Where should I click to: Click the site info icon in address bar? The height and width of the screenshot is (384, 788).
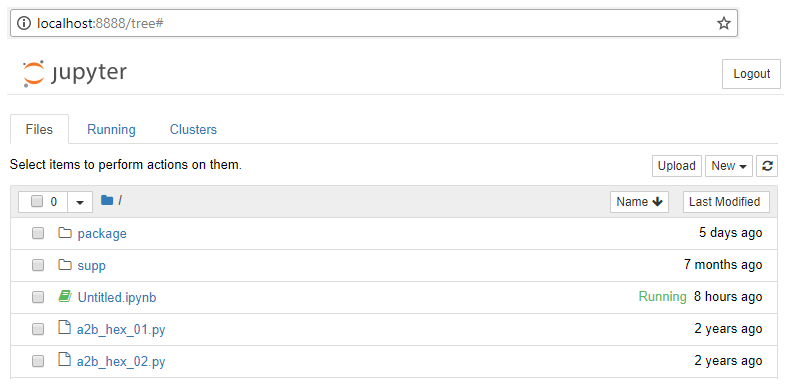24,23
